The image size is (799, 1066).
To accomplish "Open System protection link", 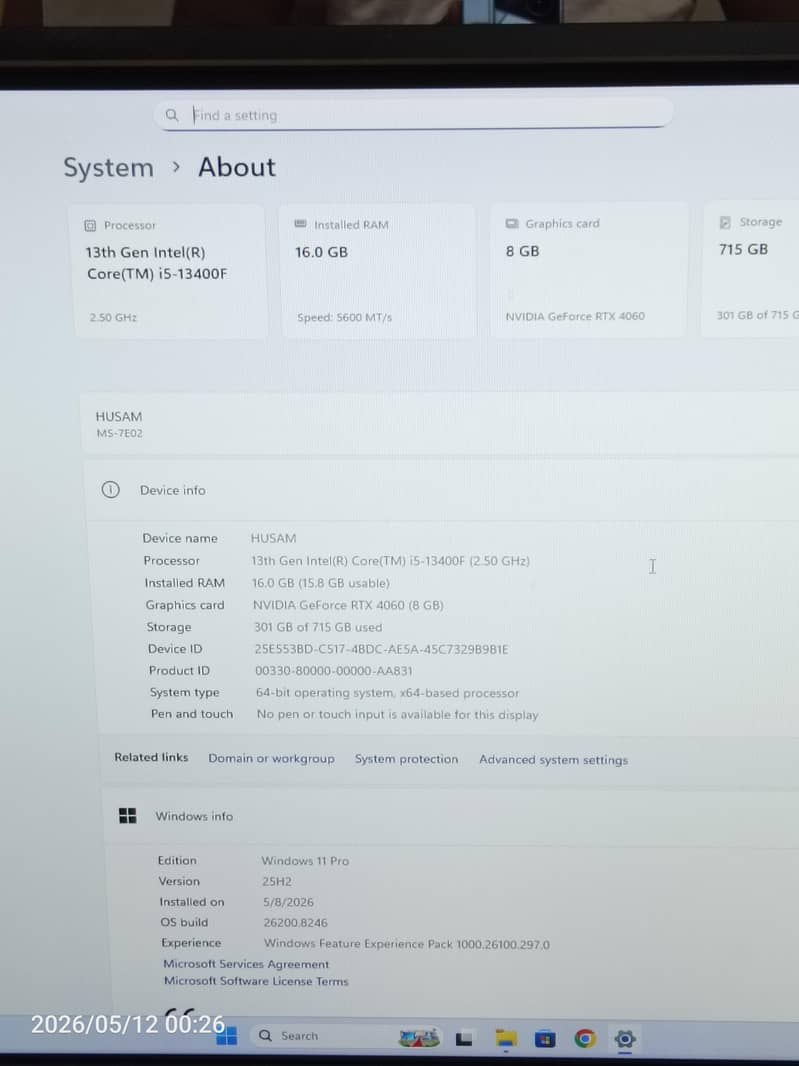I will tap(407, 759).
